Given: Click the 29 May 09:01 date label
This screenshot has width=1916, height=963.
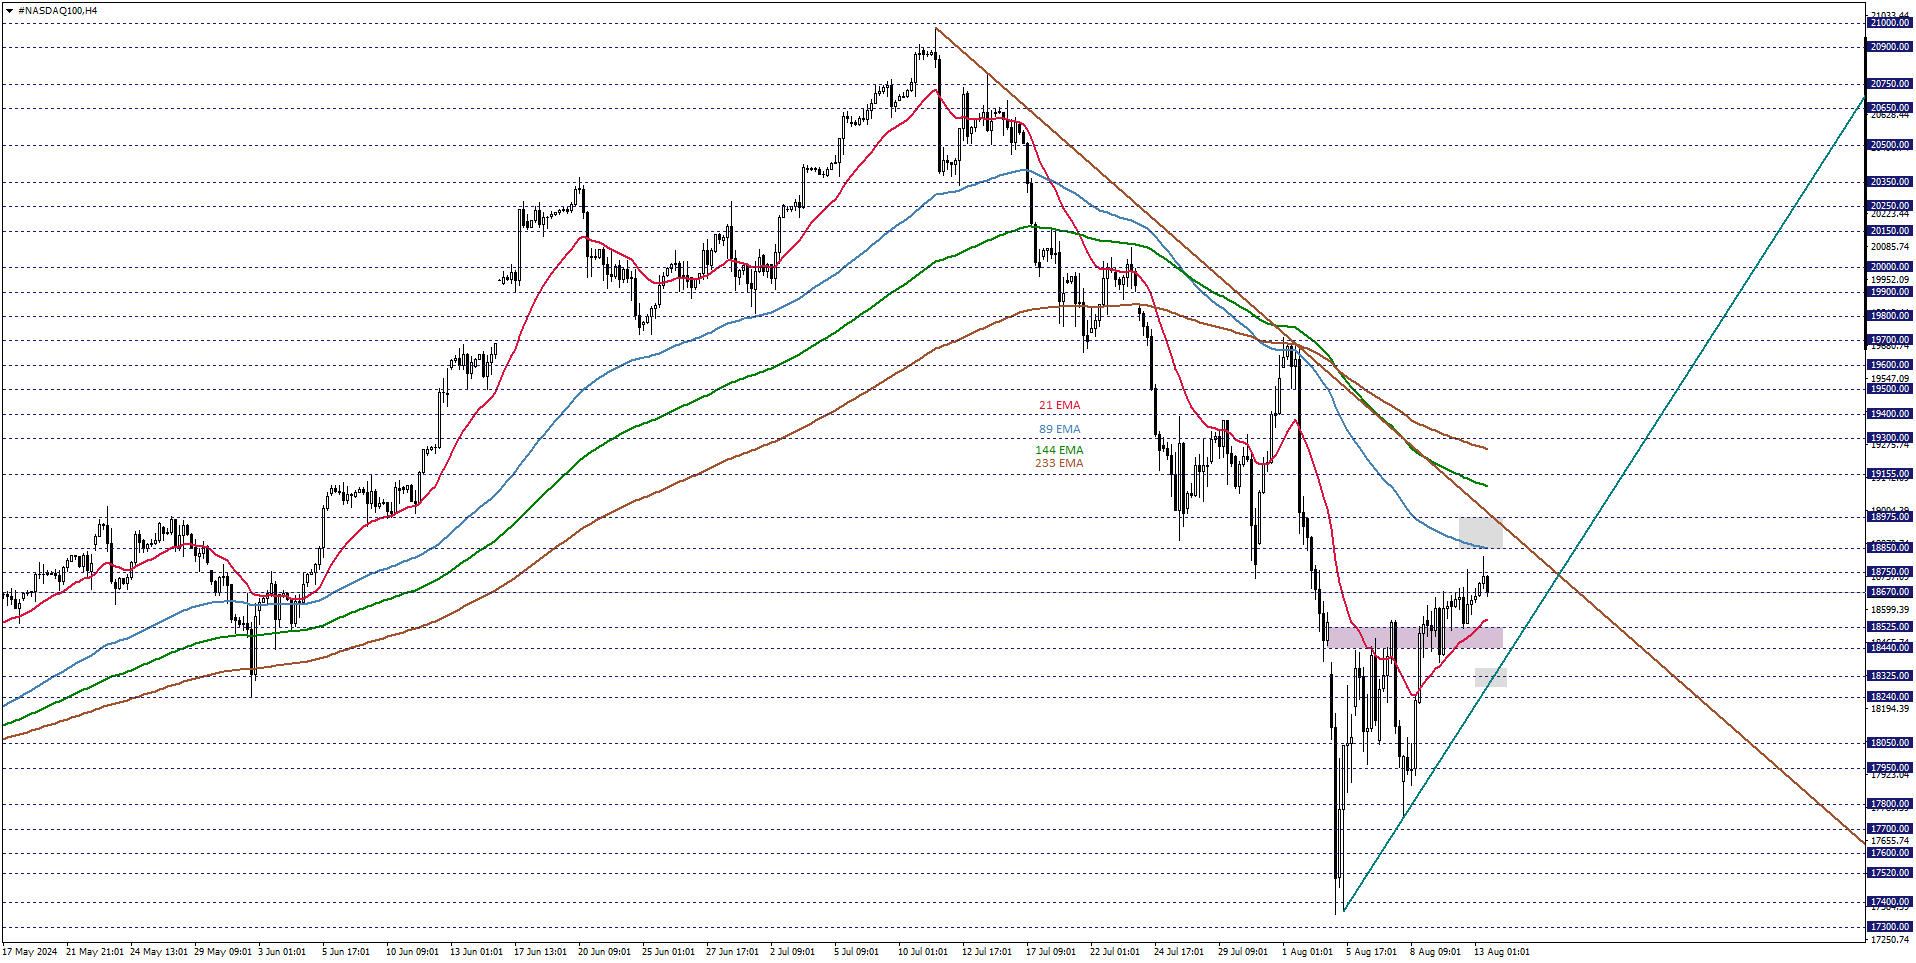Looking at the screenshot, I should (x=223, y=952).
